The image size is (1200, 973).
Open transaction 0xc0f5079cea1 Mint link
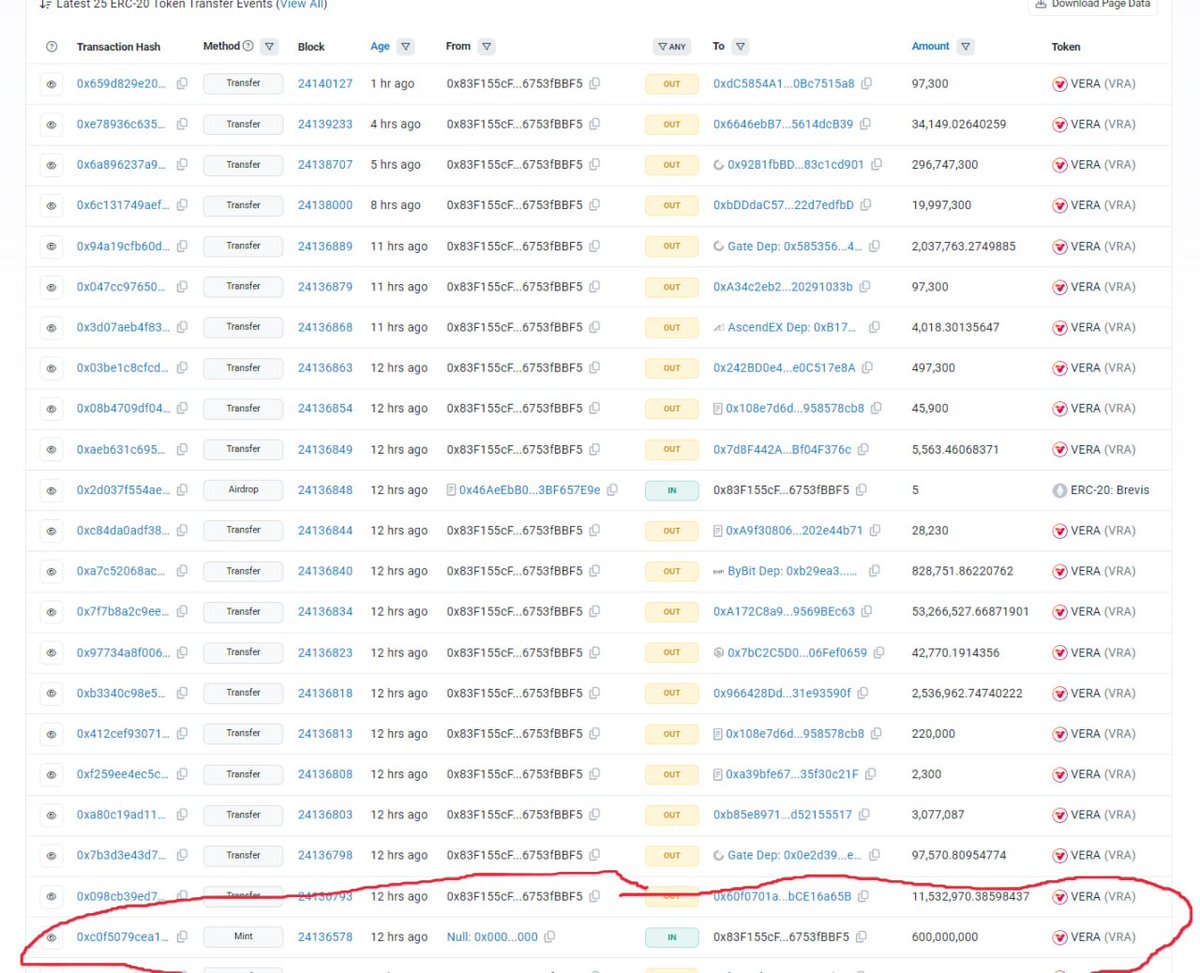123,937
